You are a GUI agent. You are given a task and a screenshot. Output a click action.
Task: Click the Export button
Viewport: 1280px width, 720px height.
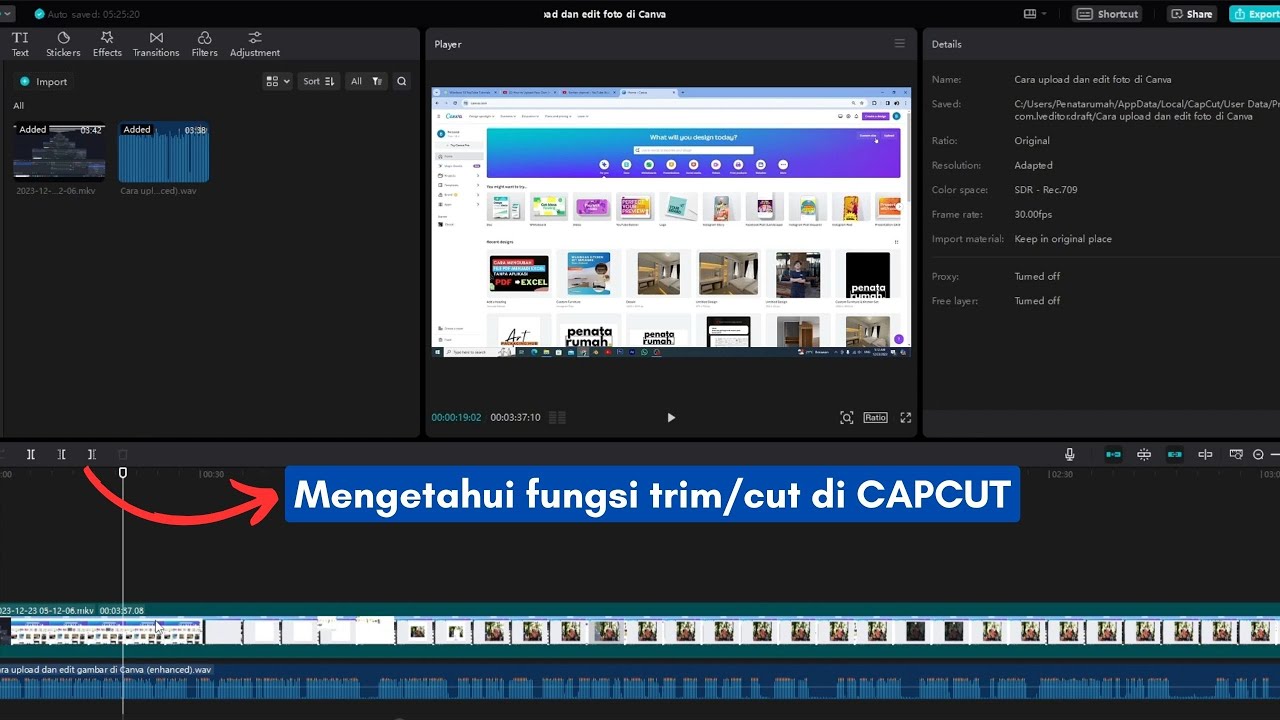coord(1255,14)
